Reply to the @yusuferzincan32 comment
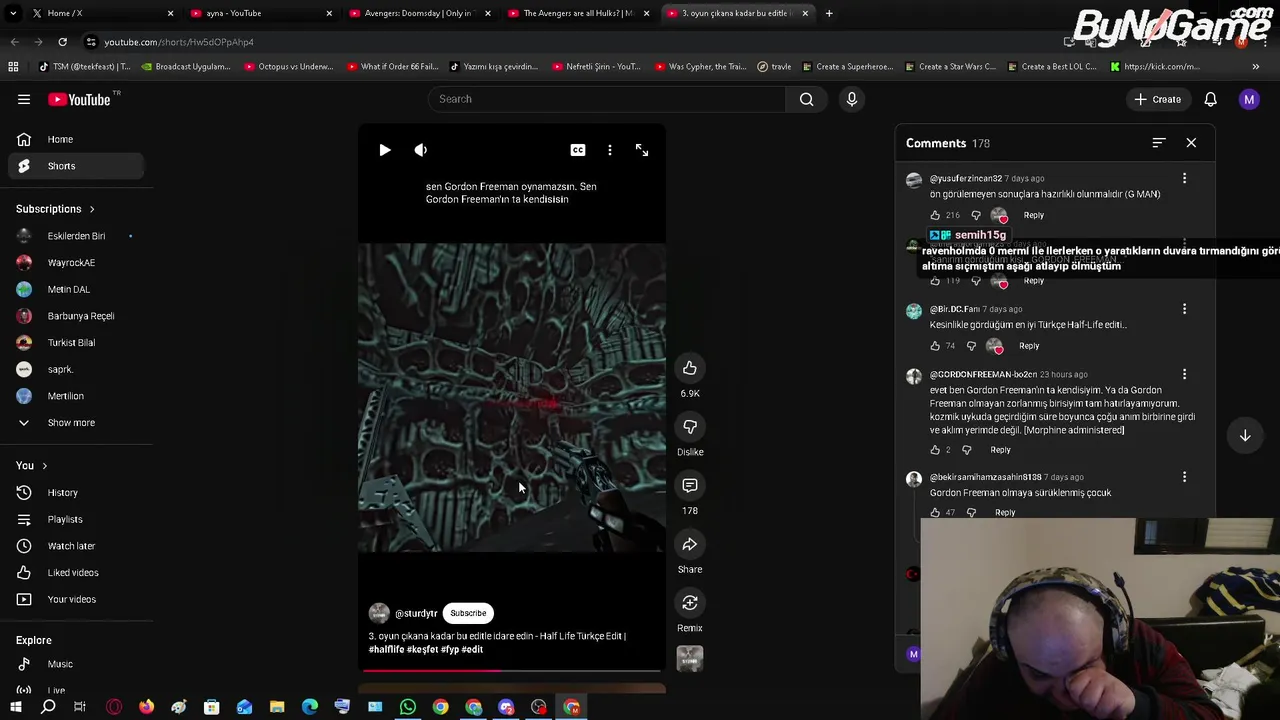The height and width of the screenshot is (720, 1280). point(1033,215)
